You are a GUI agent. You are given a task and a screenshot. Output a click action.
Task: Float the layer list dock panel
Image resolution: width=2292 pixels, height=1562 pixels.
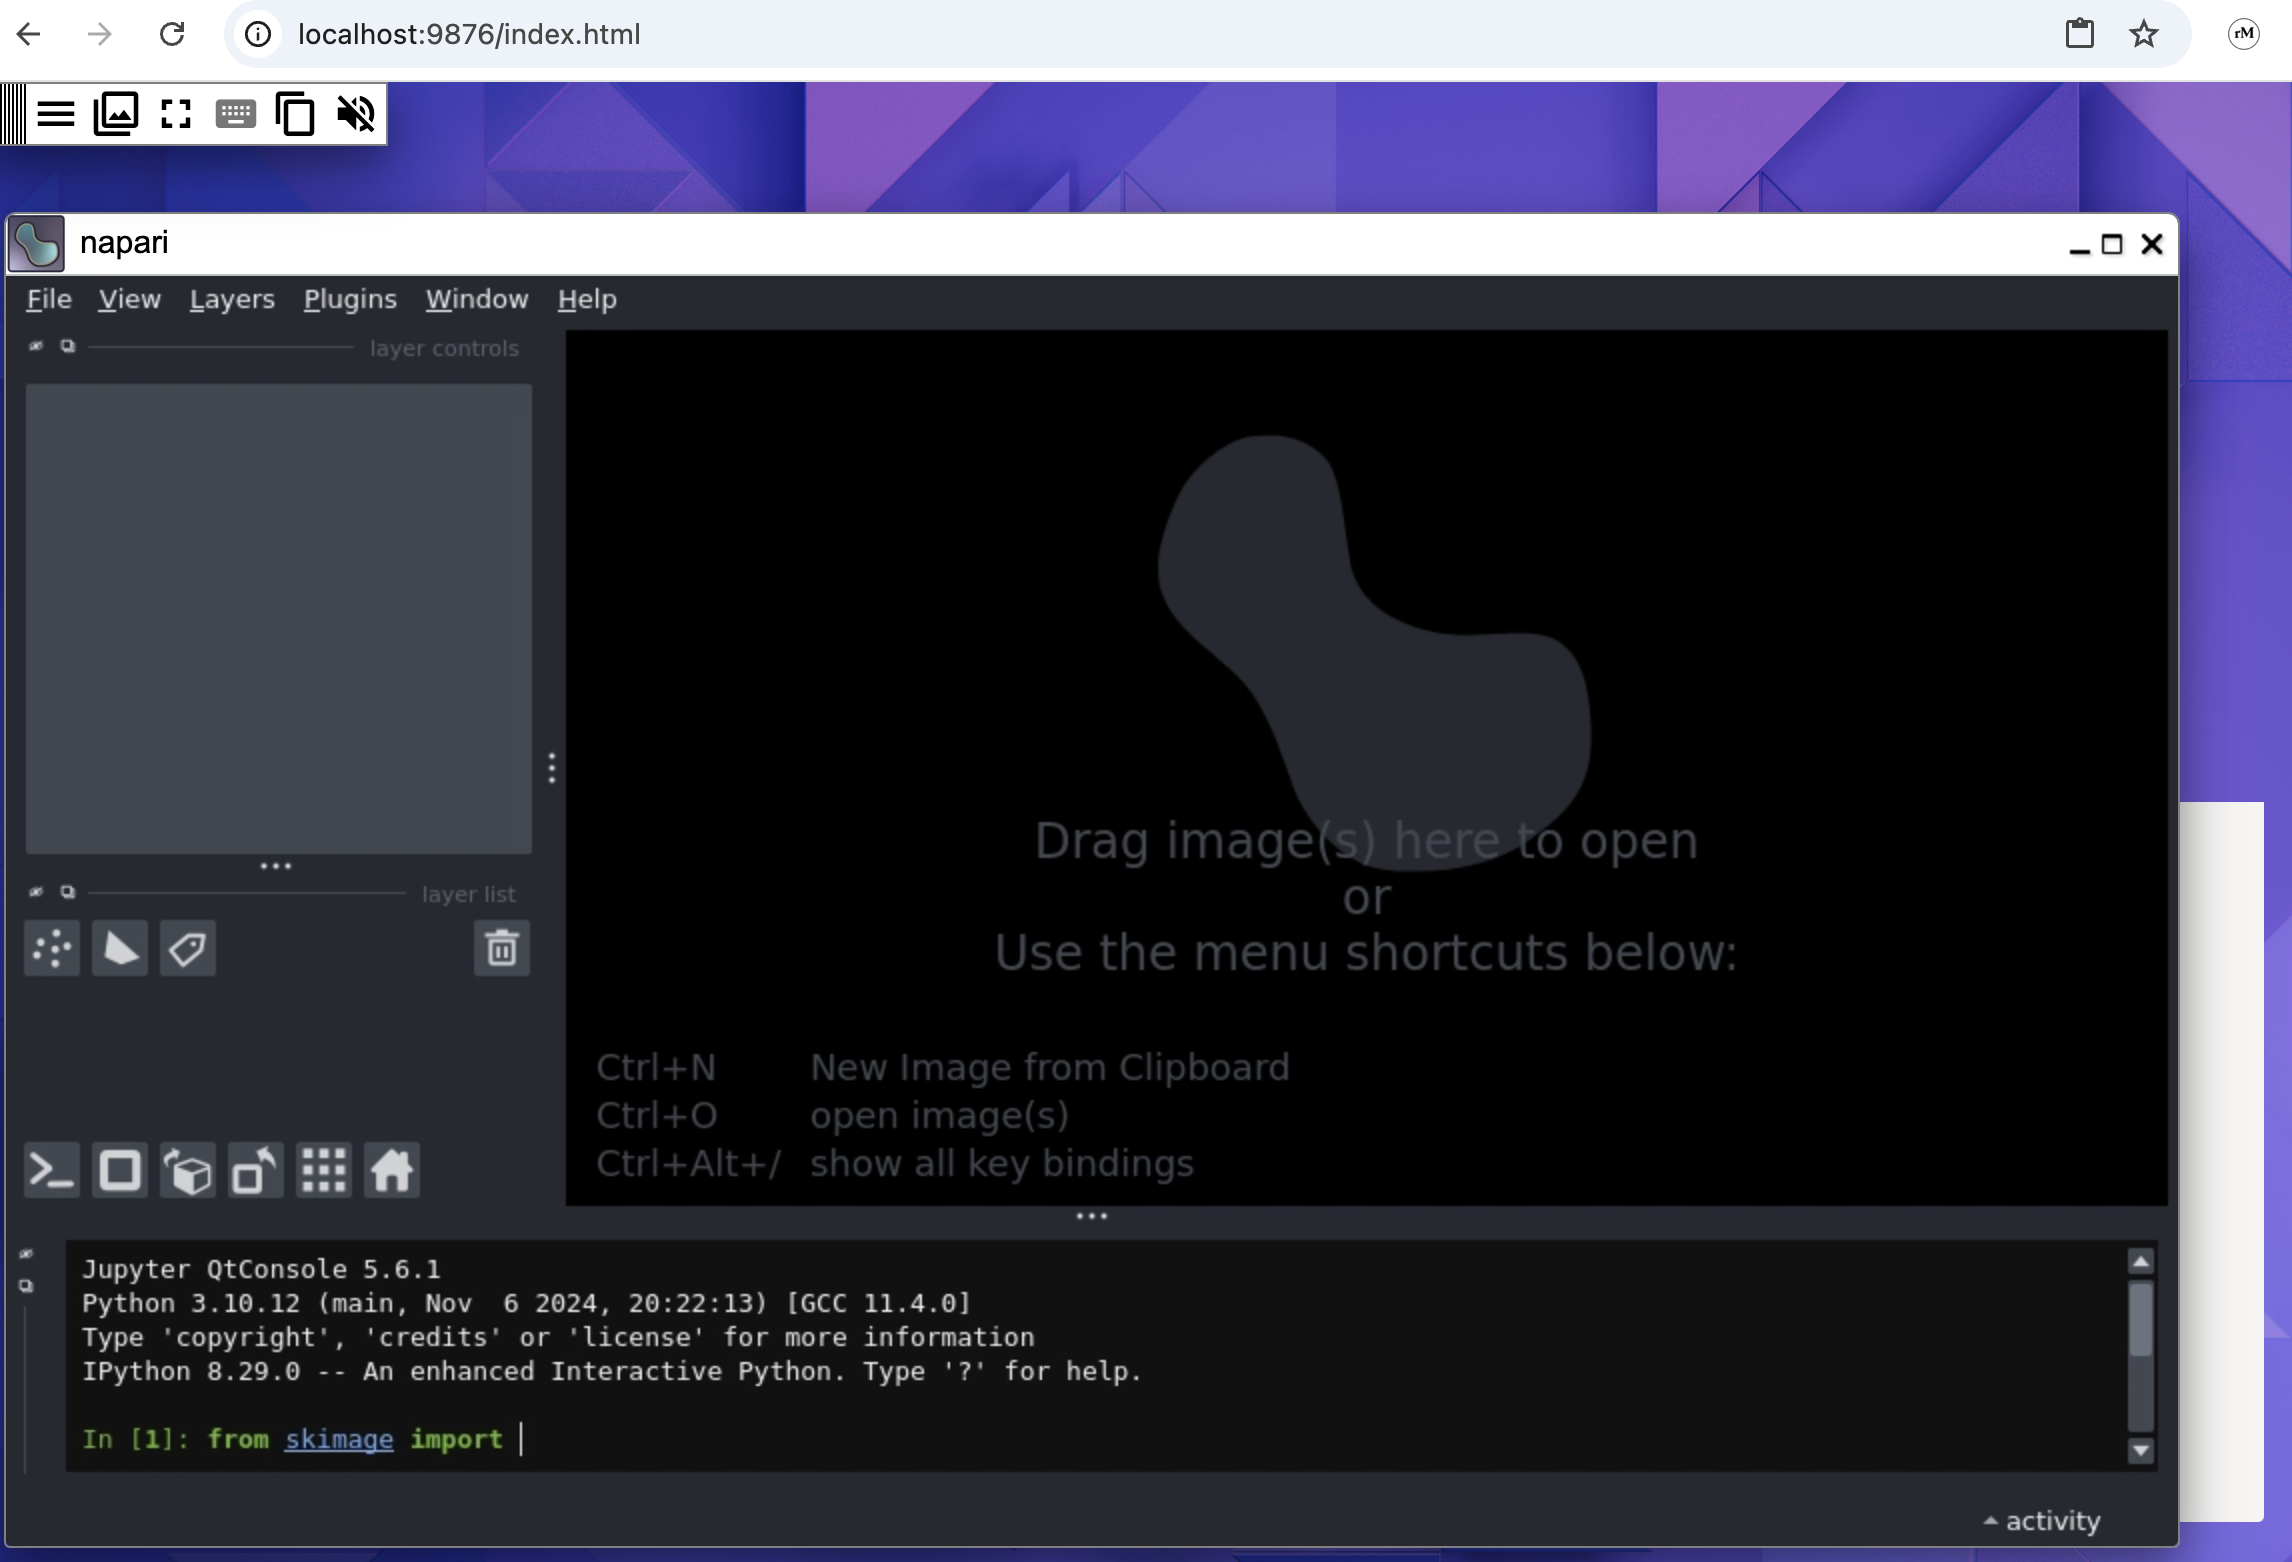[68, 891]
